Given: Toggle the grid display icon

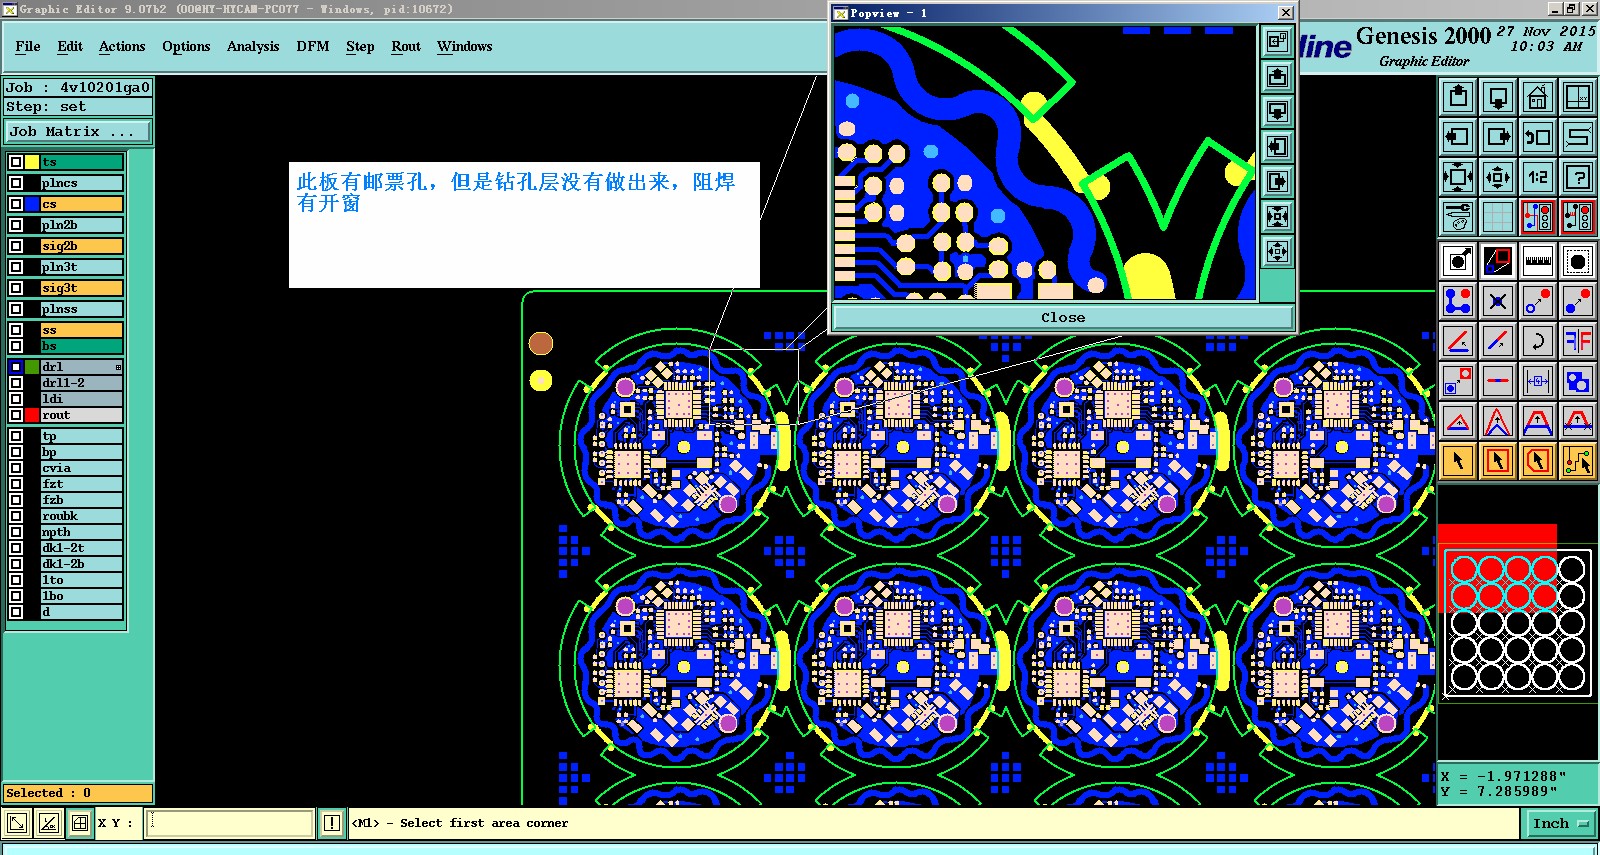Looking at the screenshot, I should (x=1498, y=216).
